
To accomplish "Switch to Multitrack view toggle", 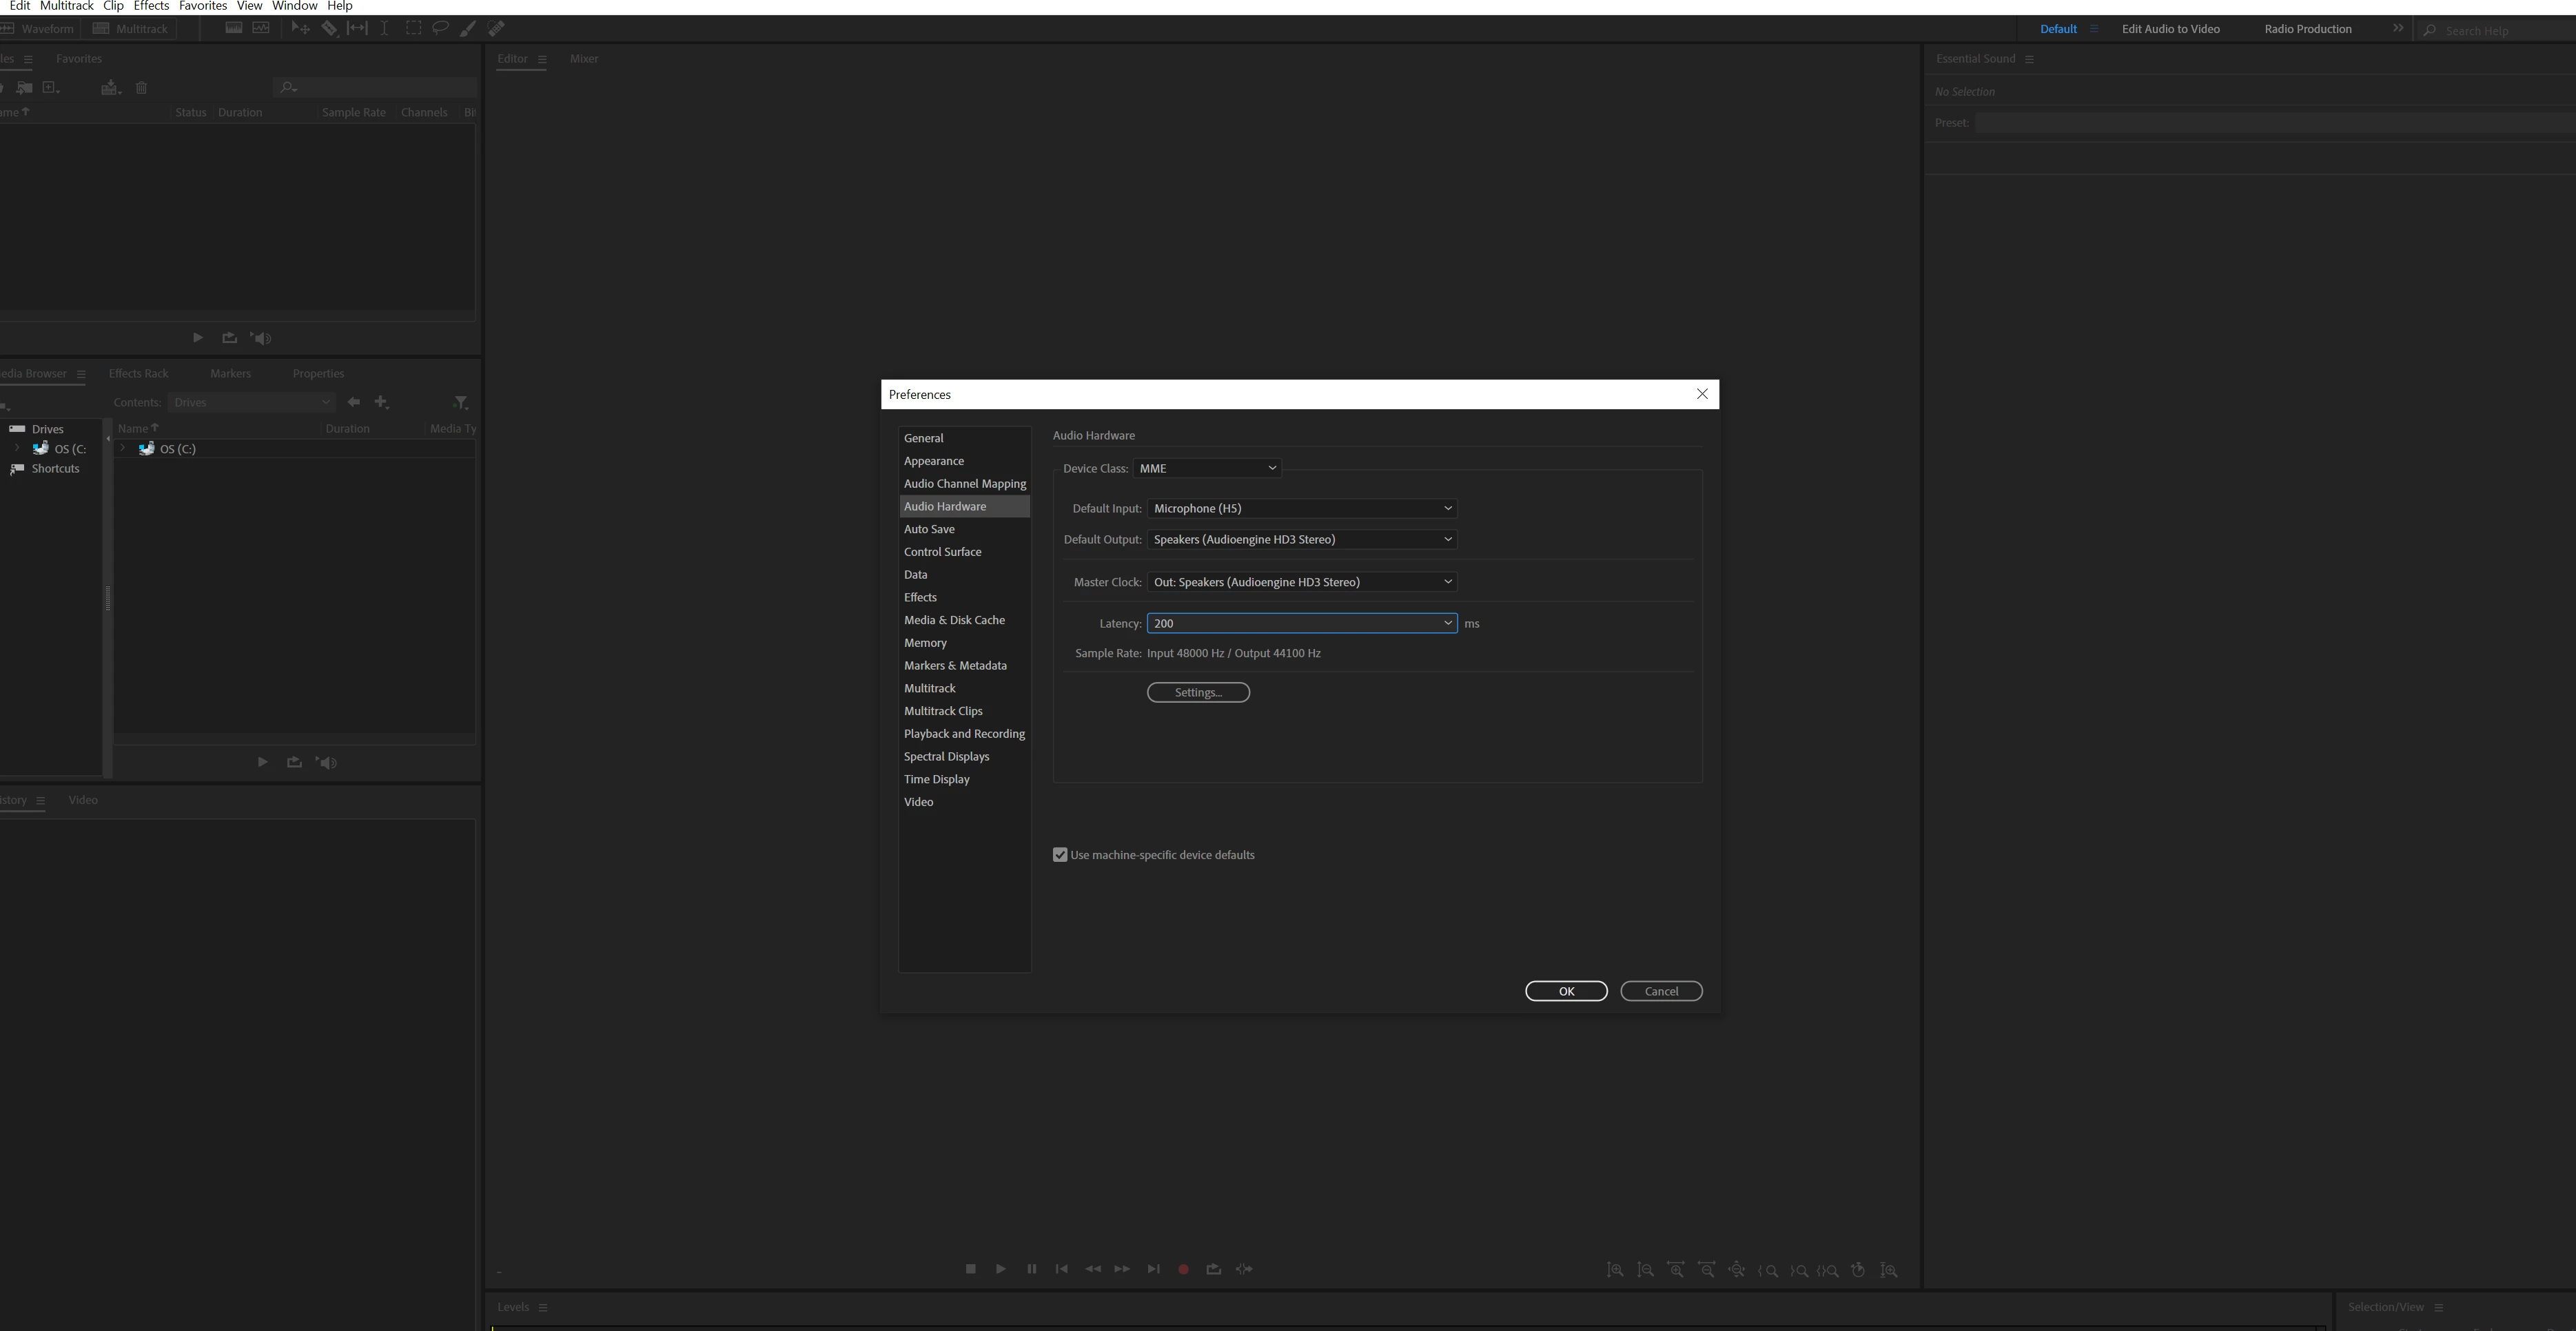I will 131,29.
